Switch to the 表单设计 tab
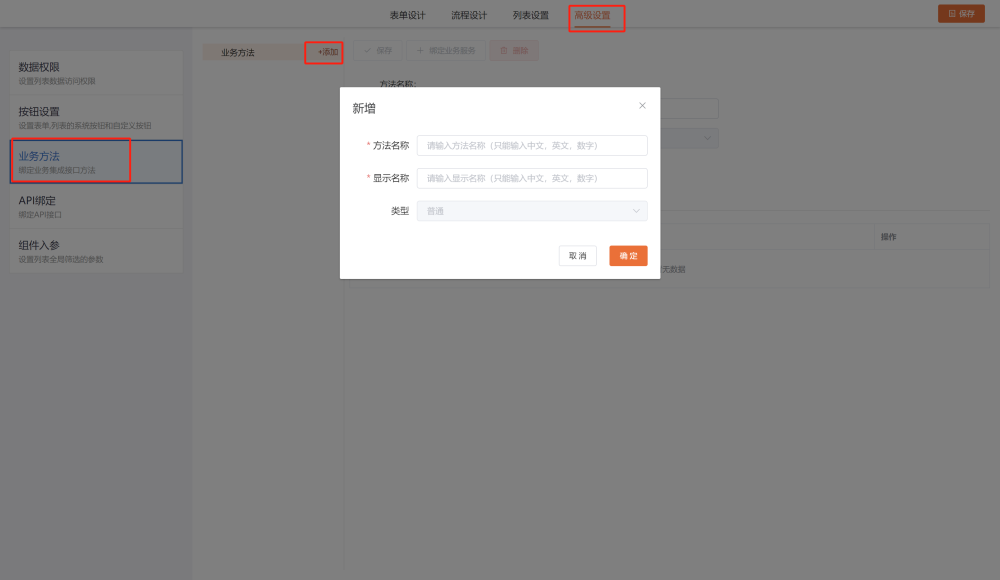Viewport: 1000px width, 580px height. coord(407,15)
